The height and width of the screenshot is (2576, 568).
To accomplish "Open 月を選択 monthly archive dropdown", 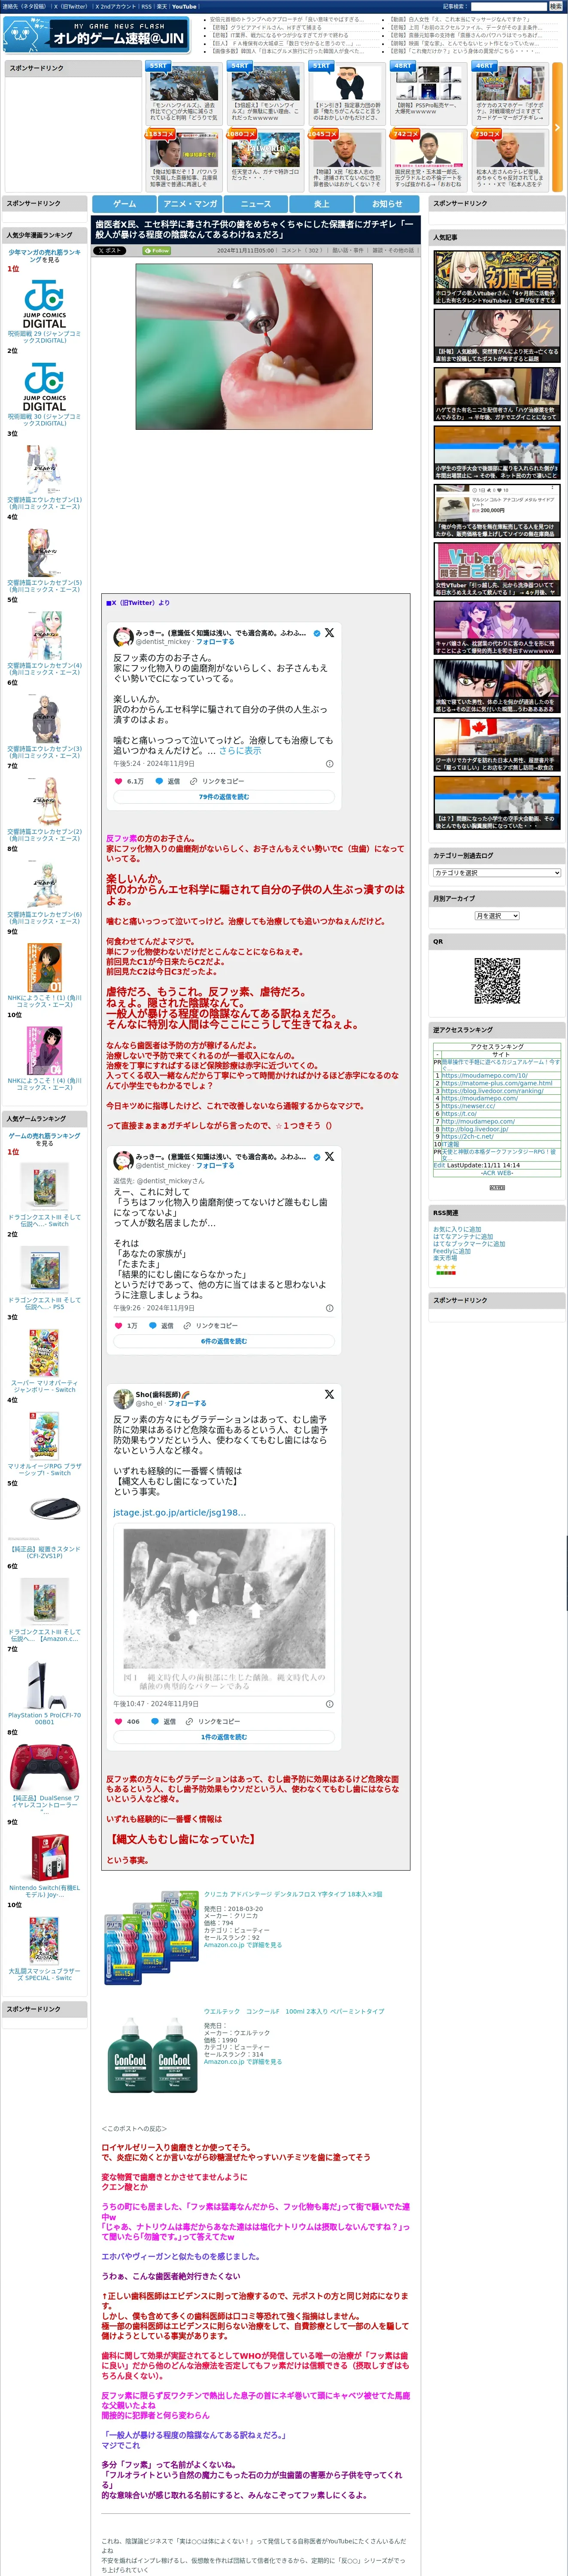I will pyautogui.click(x=497, y=916).
